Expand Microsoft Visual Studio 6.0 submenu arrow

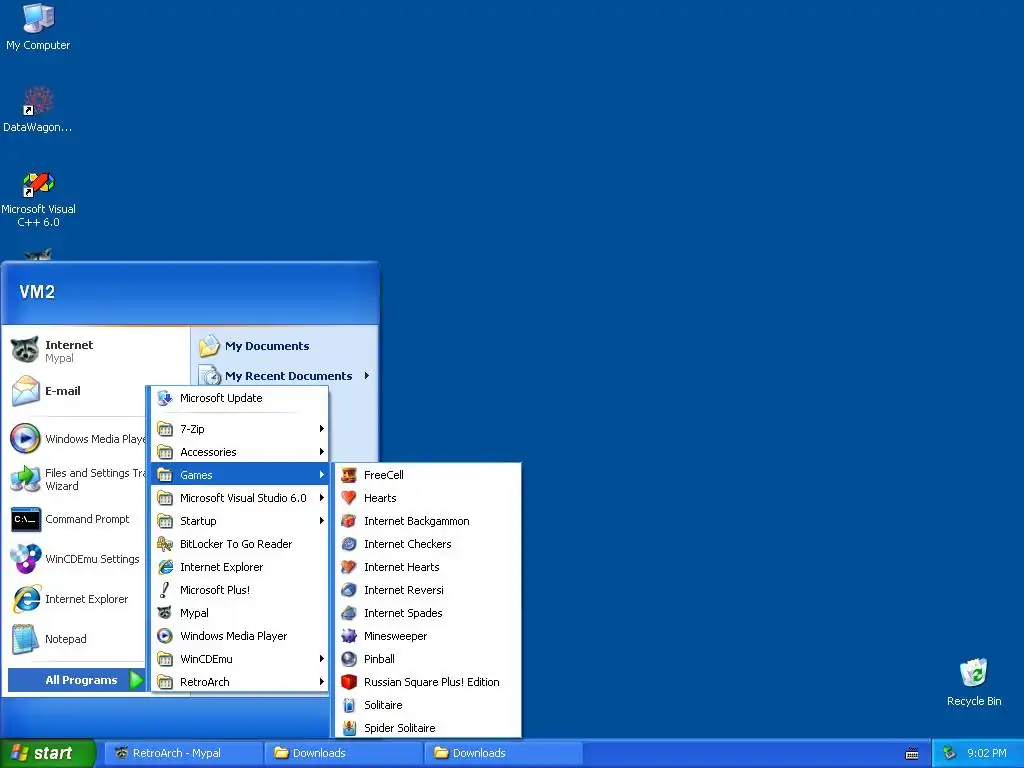click(x=321, y=498)
